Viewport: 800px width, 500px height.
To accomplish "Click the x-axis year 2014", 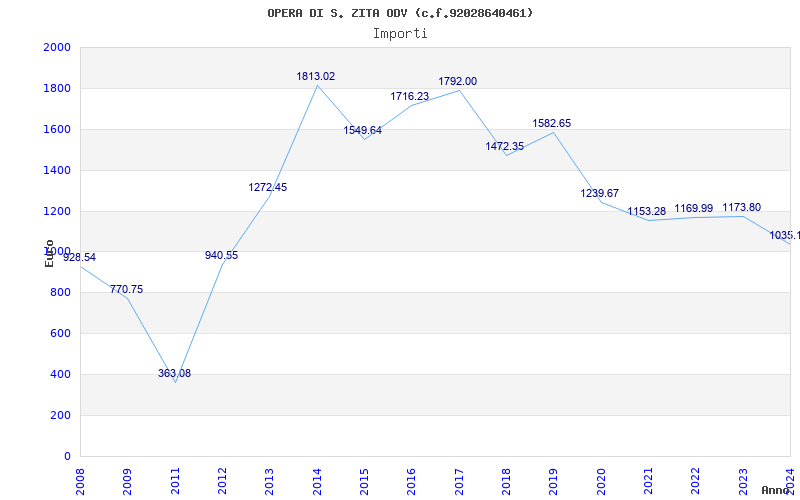I will click(x=317, y=482).
